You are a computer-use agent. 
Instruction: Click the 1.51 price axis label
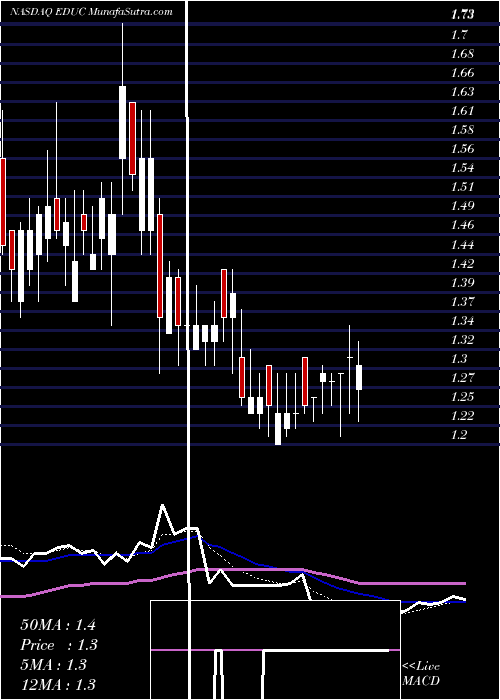click(462, 187)
